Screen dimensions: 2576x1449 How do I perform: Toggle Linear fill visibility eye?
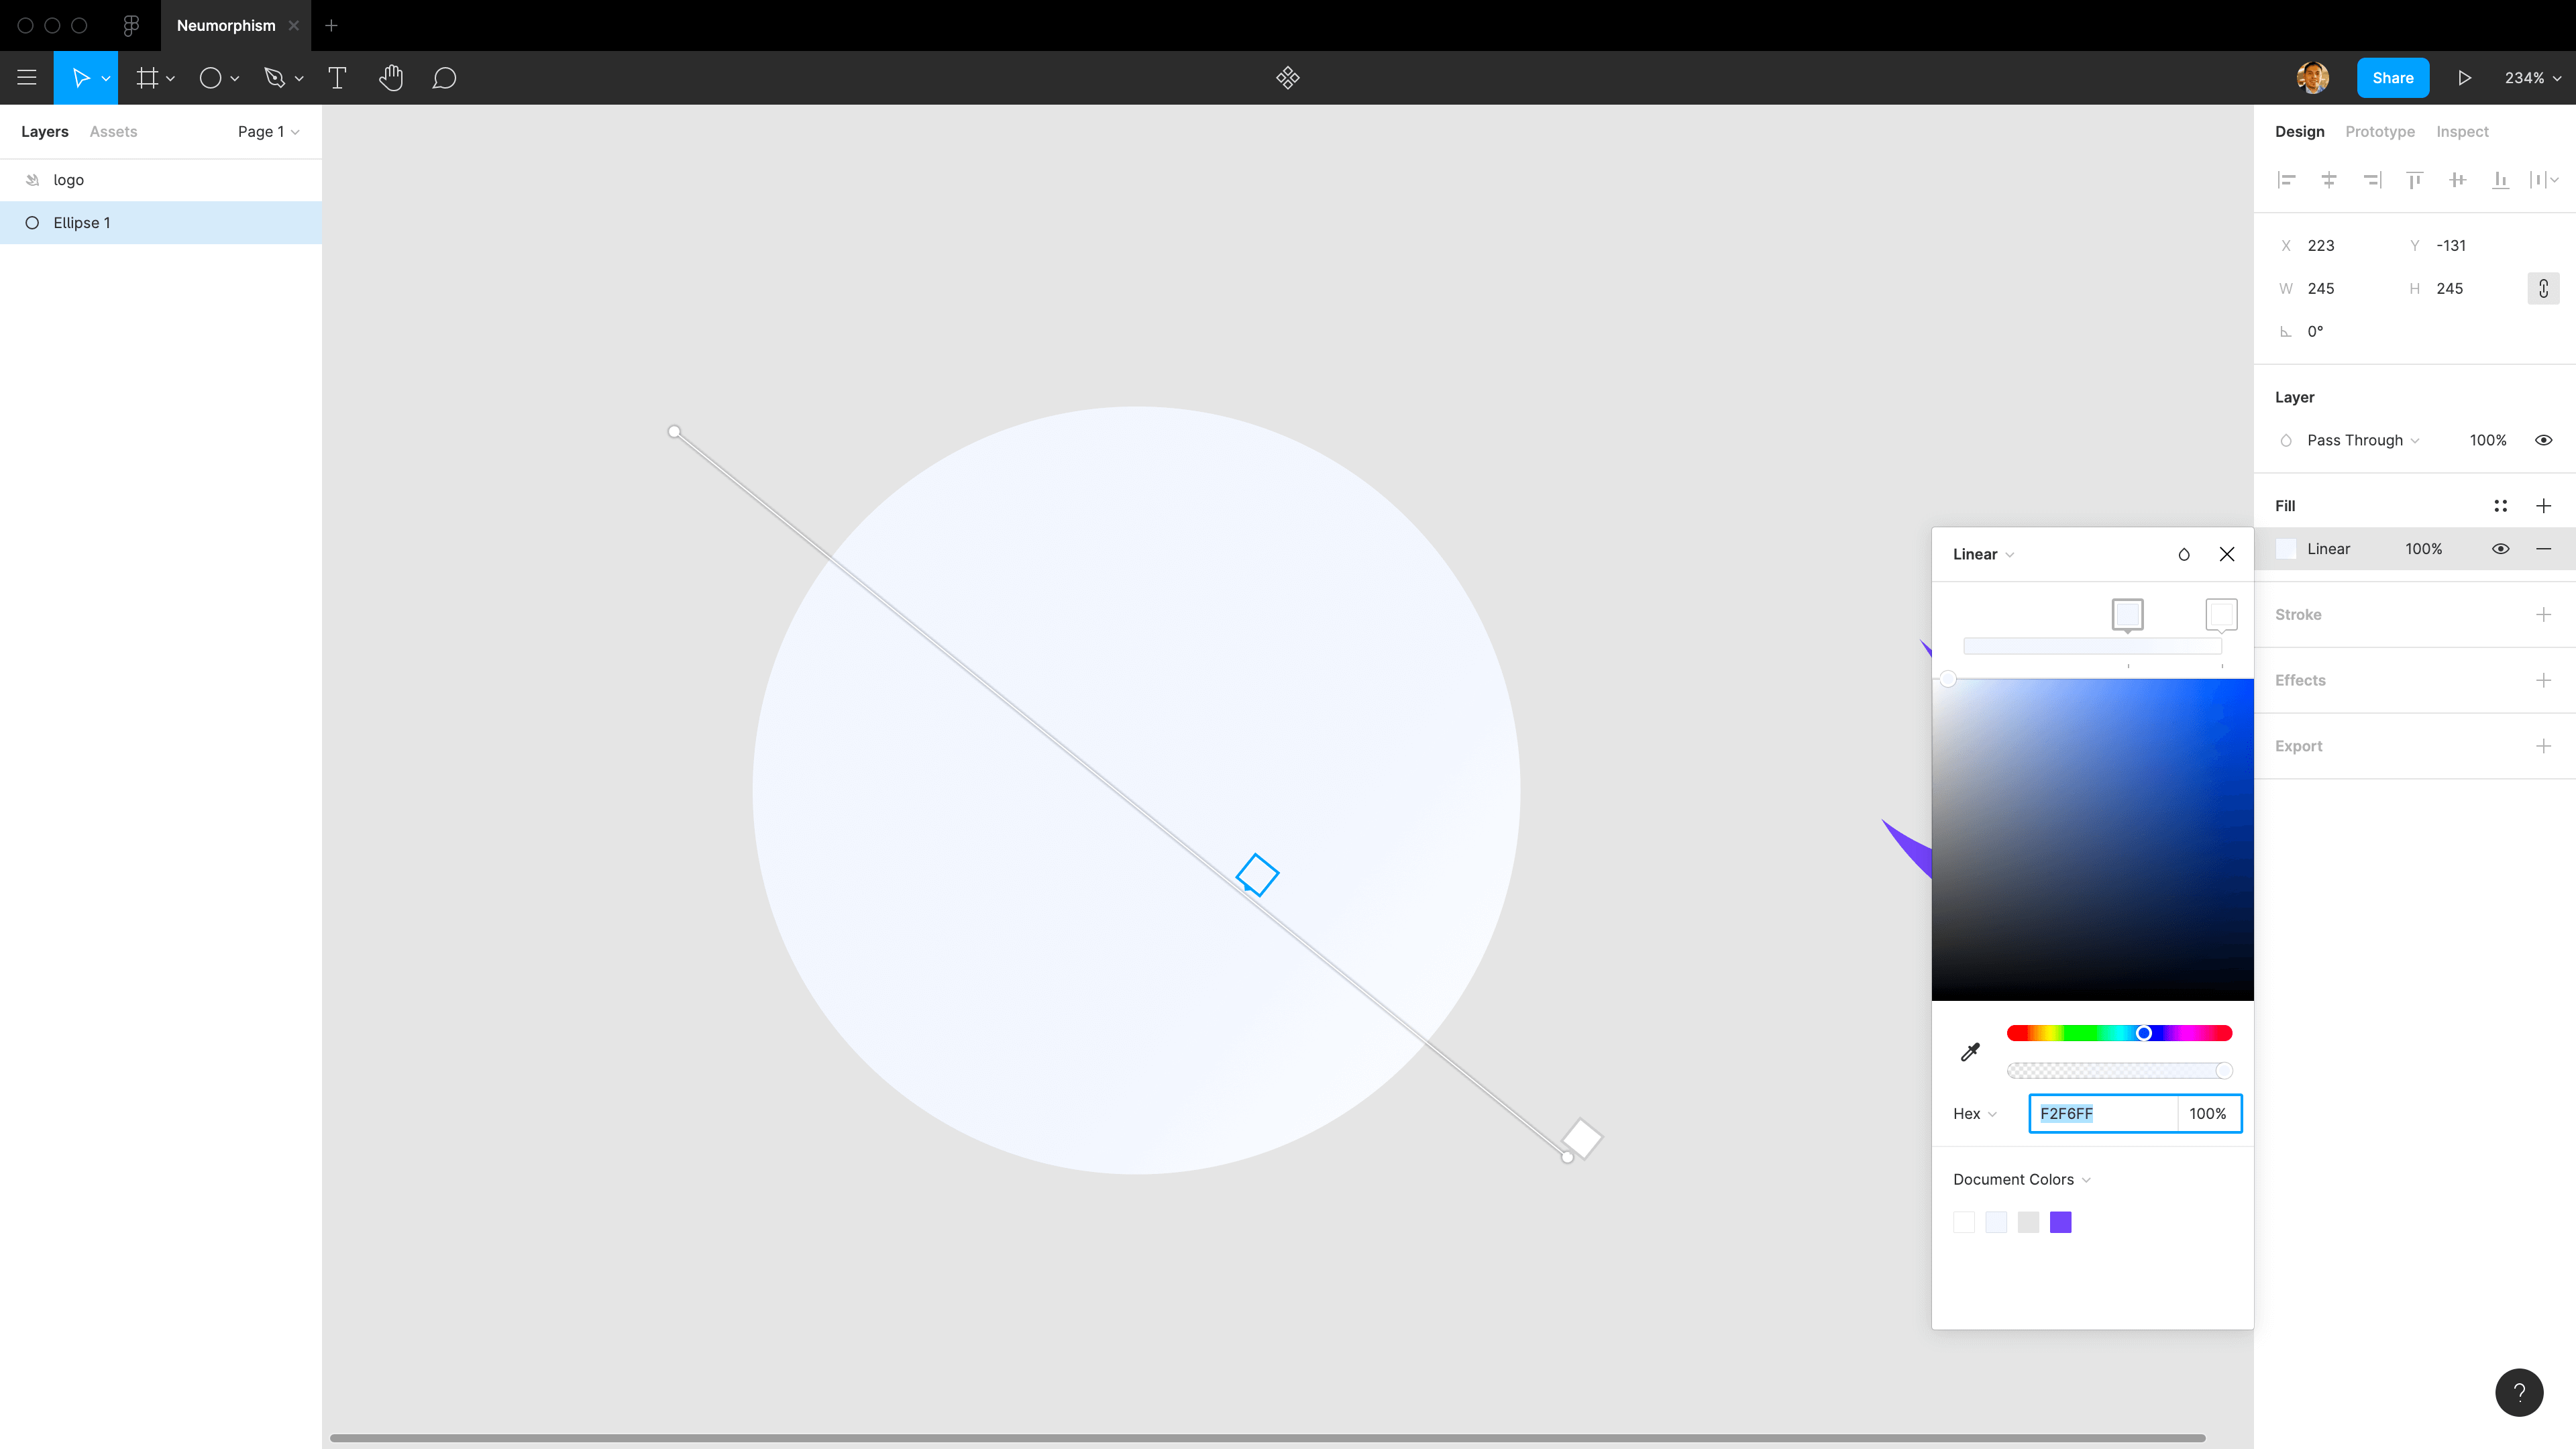2500,549
